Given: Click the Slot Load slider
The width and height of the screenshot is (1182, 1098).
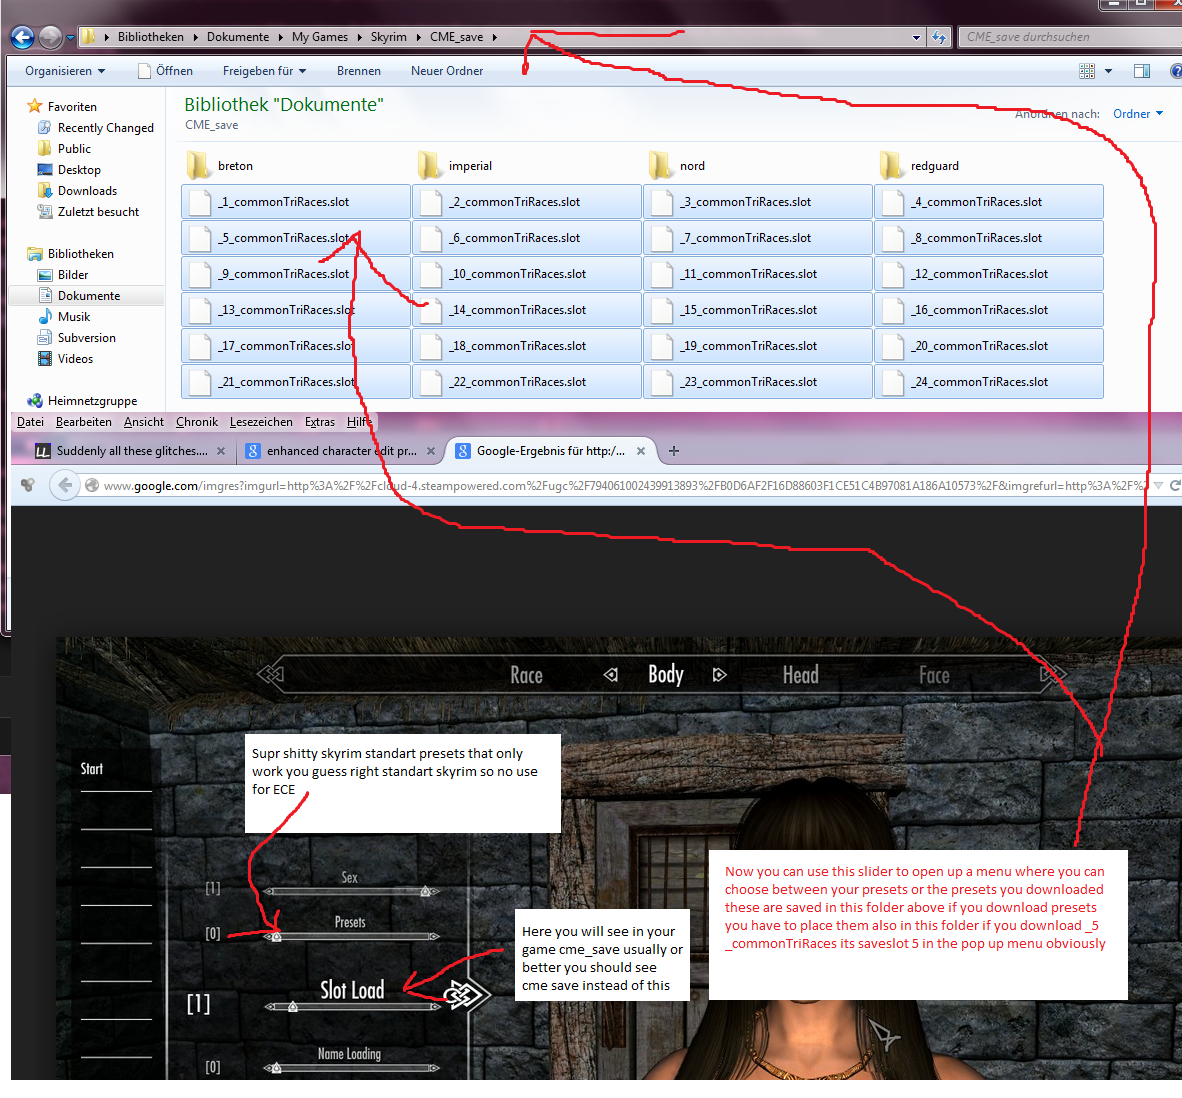Looking at the screenshot, I should point(352,1007).
